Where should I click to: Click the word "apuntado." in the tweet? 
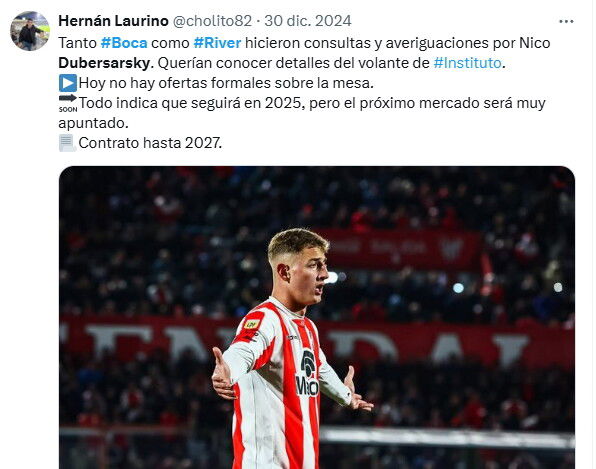[x=94, y=123]
